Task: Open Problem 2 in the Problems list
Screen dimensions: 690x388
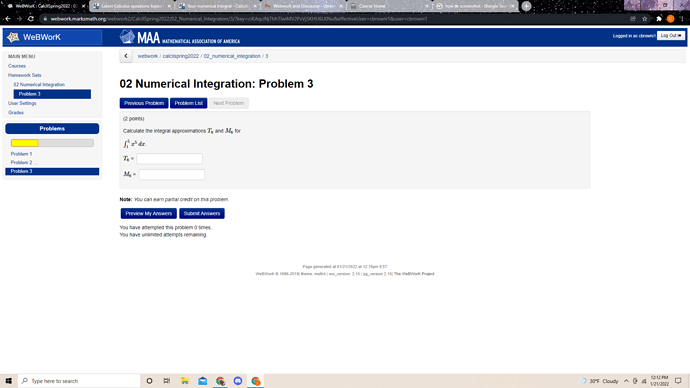Action: (x=21, y=163)
